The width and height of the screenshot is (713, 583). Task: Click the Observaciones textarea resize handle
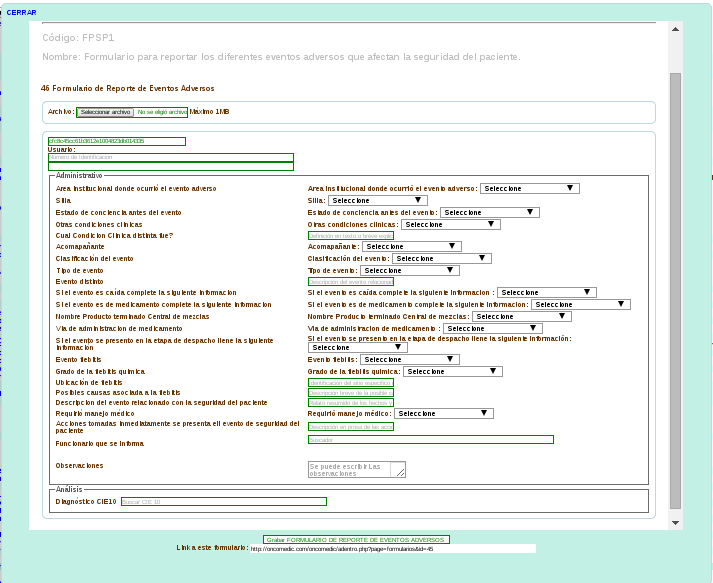click(401, 473)
